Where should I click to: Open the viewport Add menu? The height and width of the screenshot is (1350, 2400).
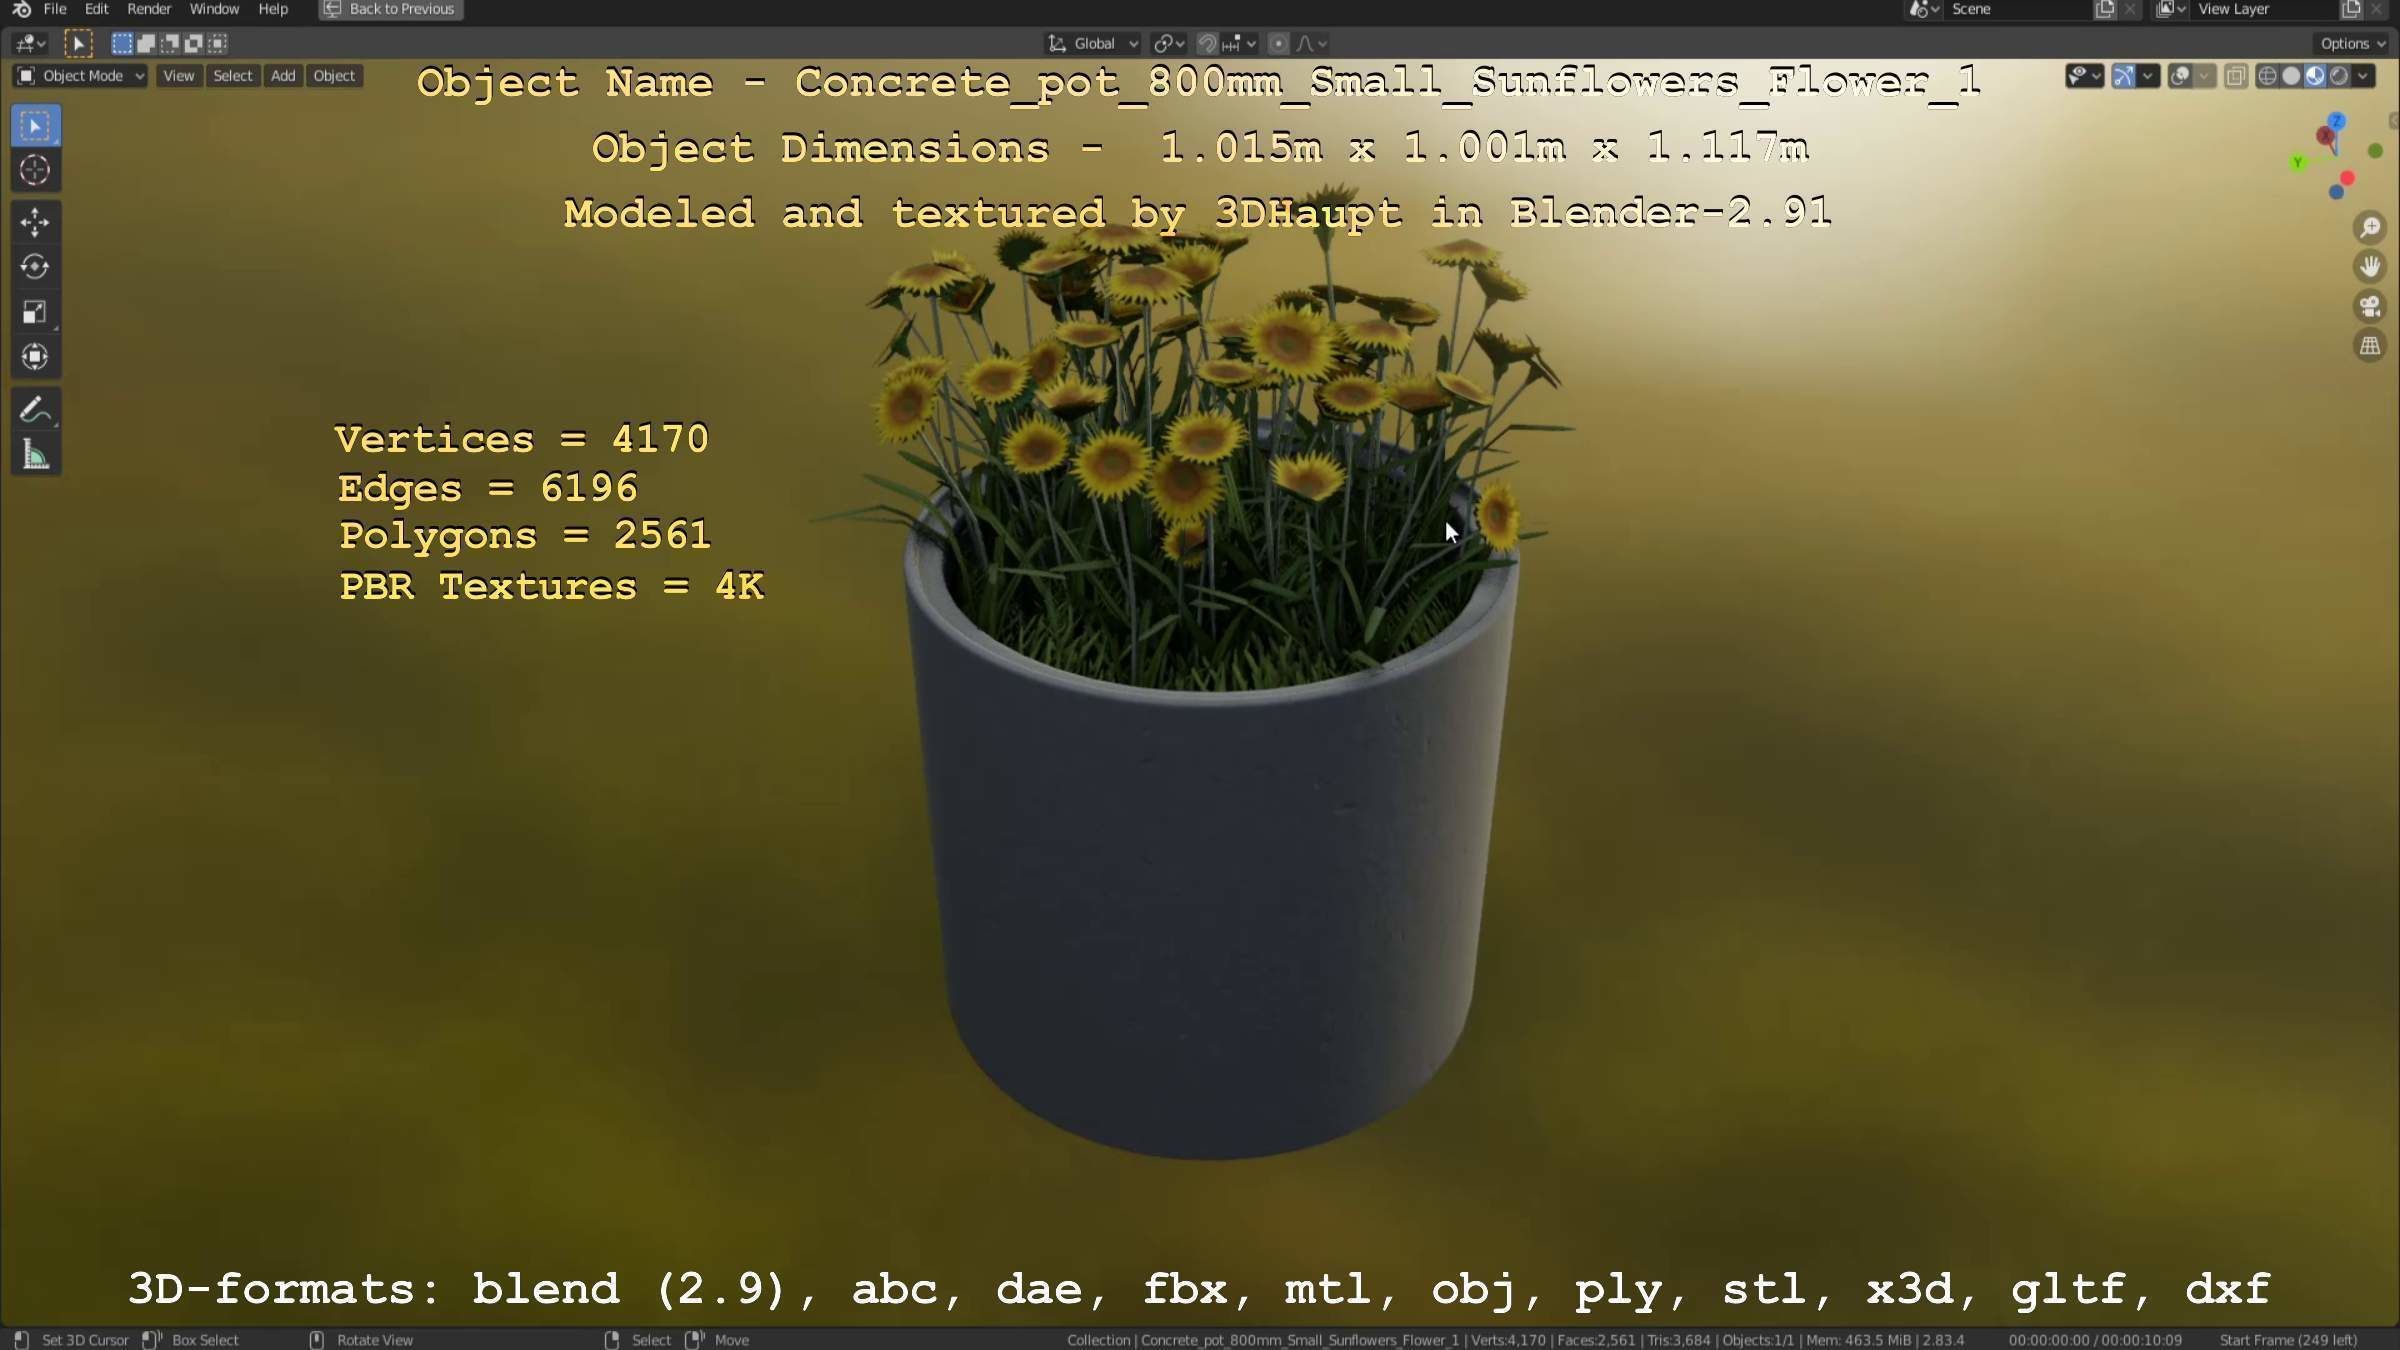click(x=283, y=76)
